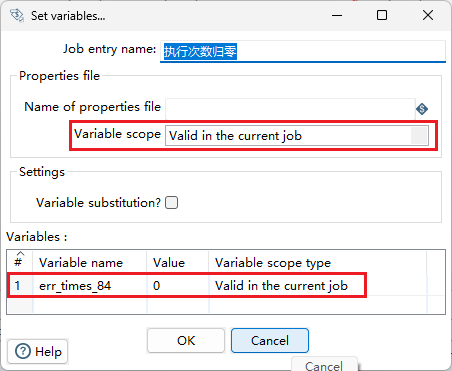The height and width of the screenshot is (371, 452).
Task: Sort by the # column header
Action: (19, 261)
